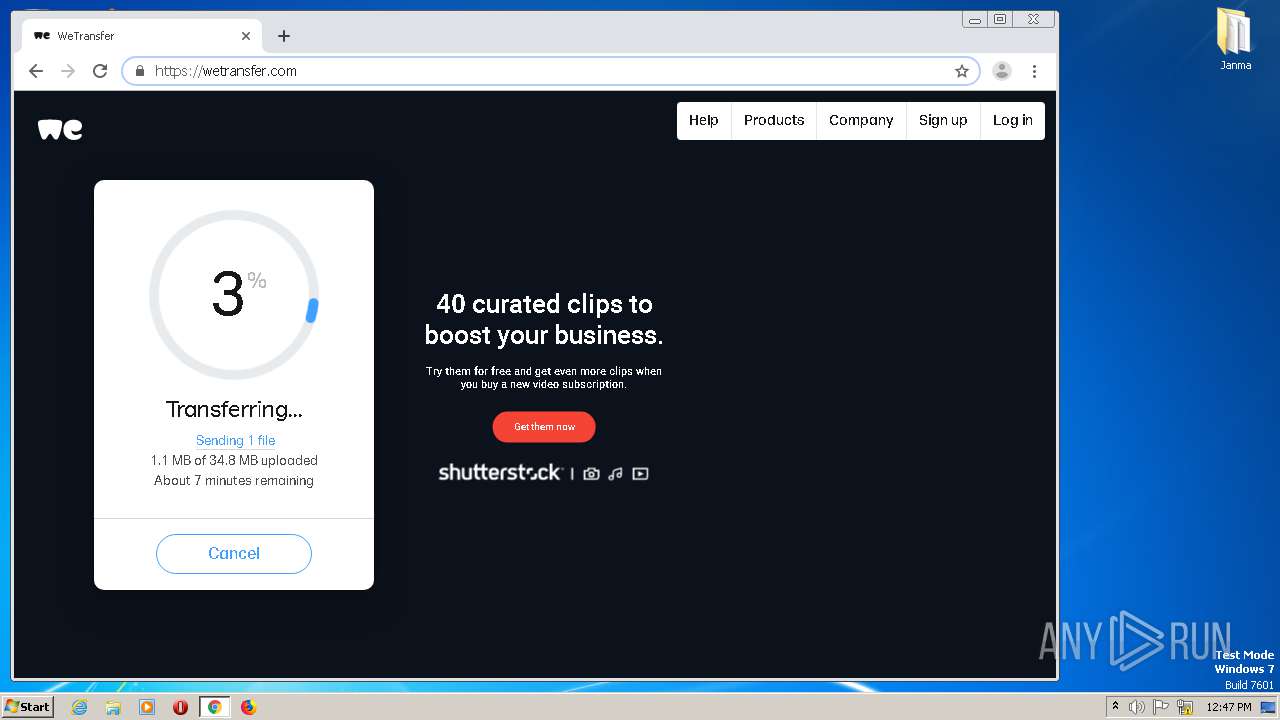Open Firefox from the taskbar

click(x=248, y=707)
